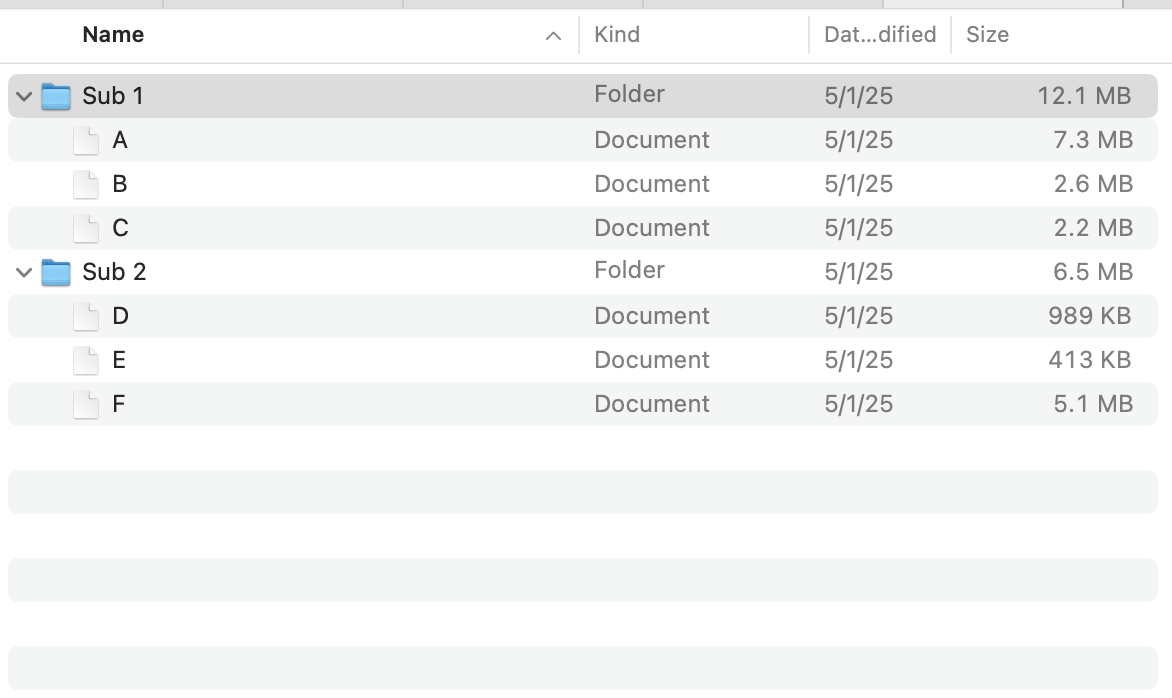
Task: Select document C file icon
Action: point(86,228)
